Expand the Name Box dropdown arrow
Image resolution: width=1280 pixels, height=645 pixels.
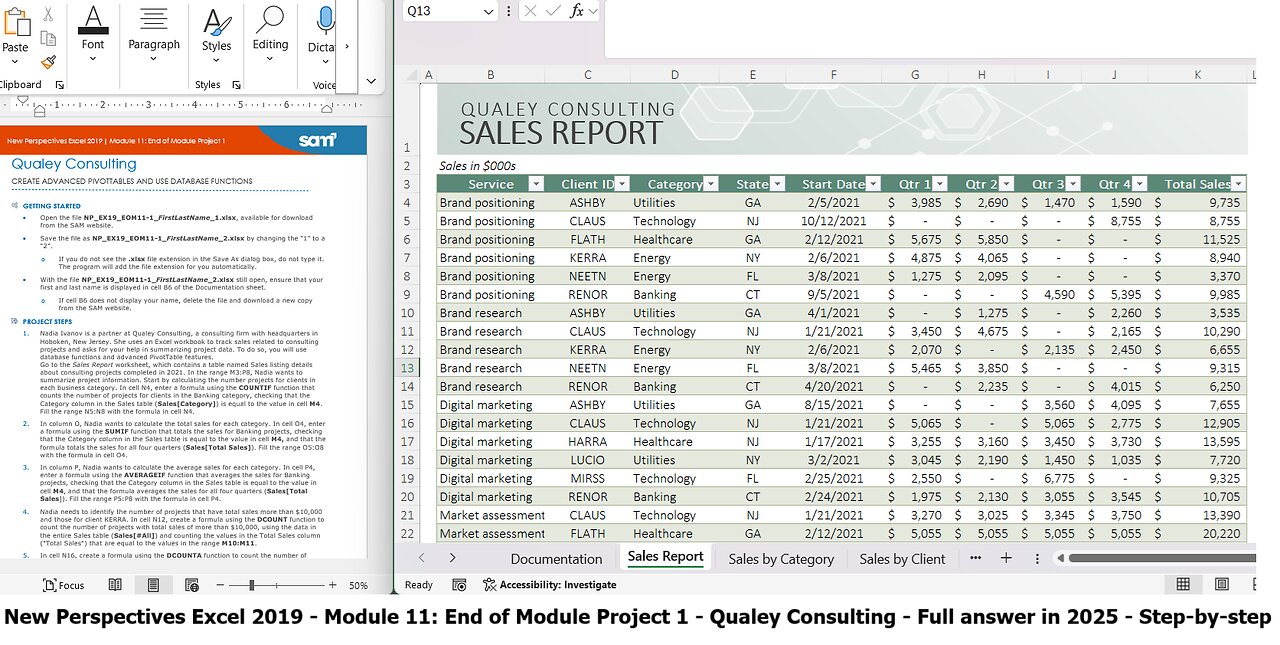[x=488, y=11]
